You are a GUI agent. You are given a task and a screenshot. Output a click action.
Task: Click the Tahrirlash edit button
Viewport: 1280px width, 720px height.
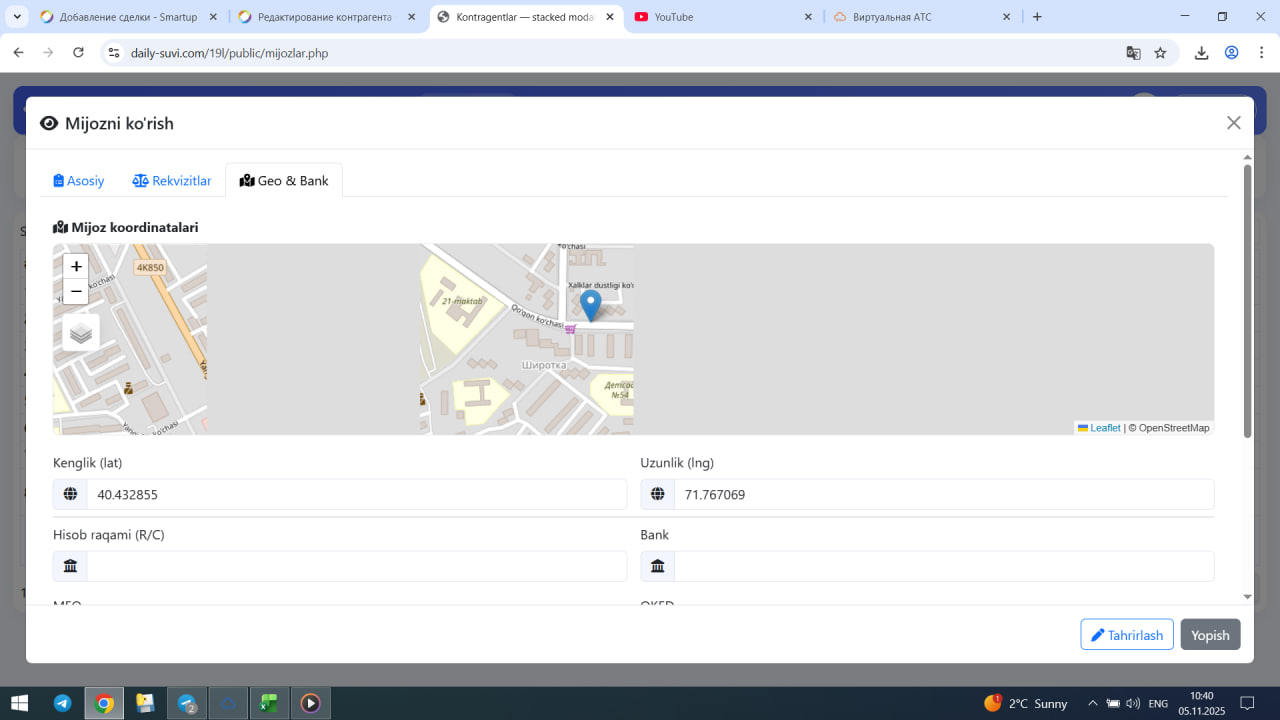1127,635
